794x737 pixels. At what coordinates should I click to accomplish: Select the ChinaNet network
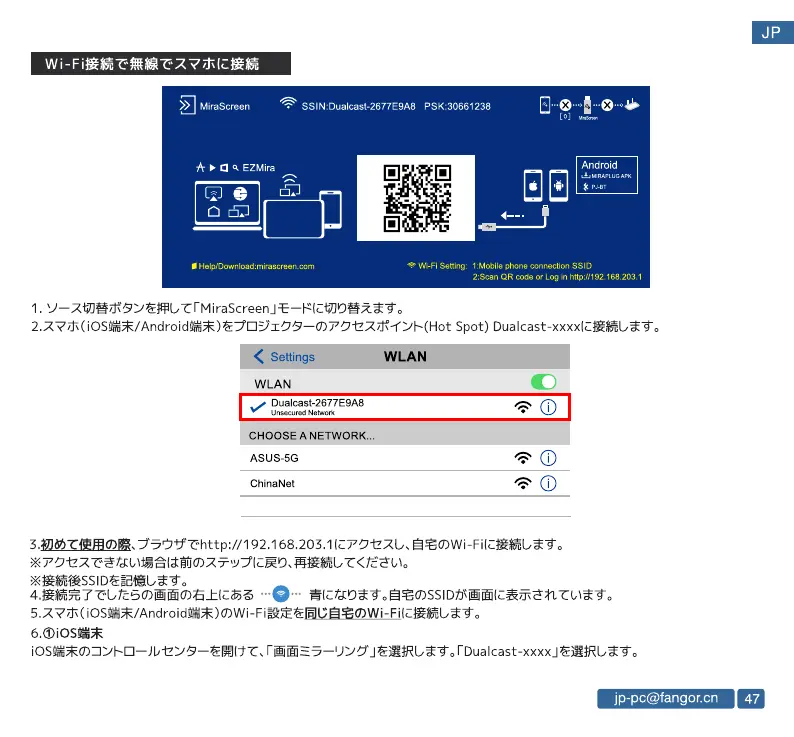pyautogui.click(x=405, y=483)
